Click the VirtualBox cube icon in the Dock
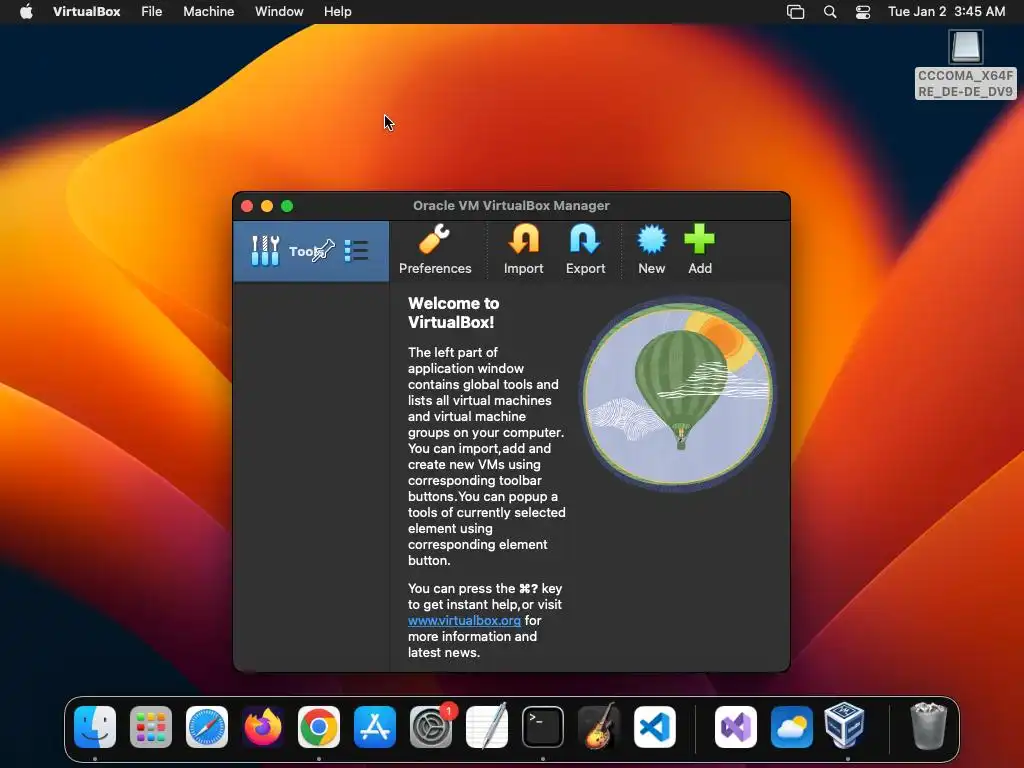Viewport: 1024px width, 768px height. [845, 726]
